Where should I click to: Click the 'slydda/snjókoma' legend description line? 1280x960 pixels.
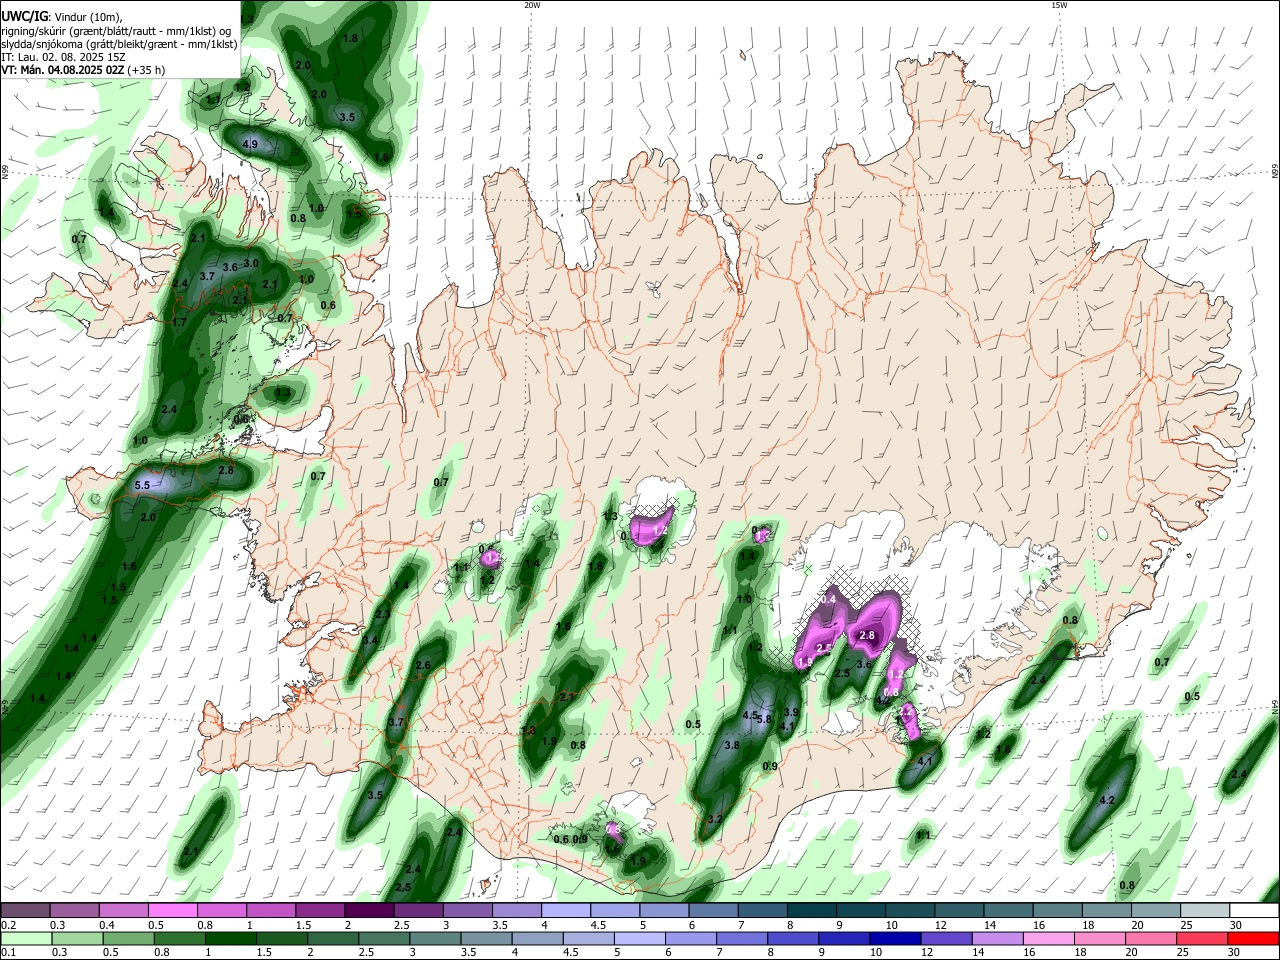[x=120, y=44]
